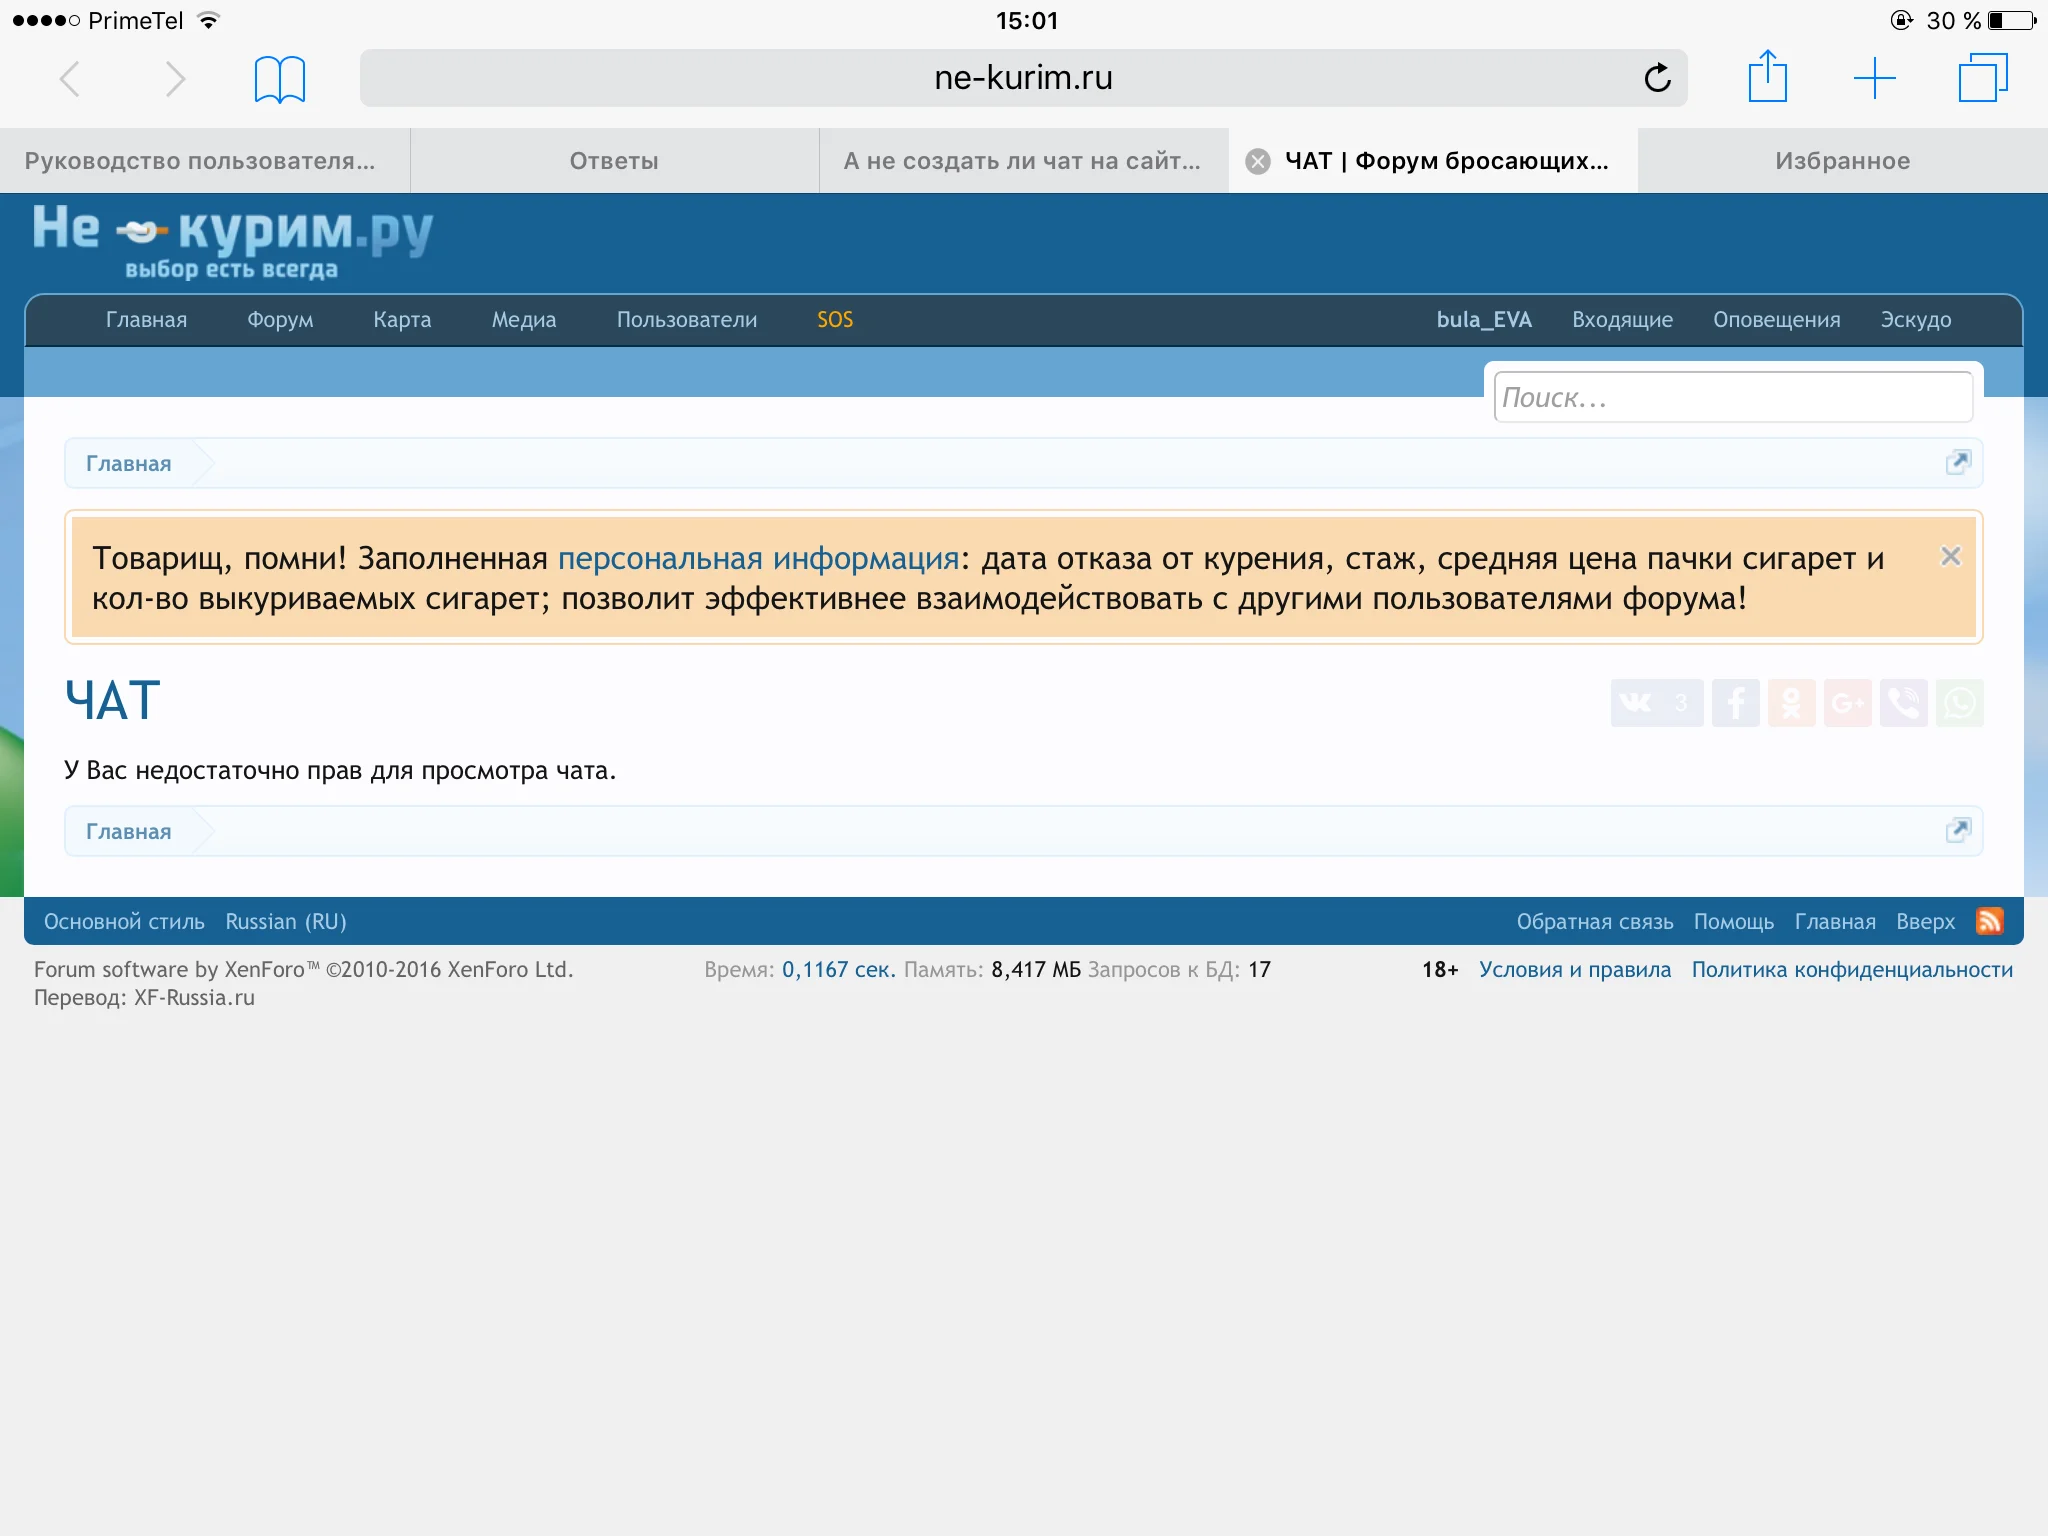This screenshot has height=1536, width=2048.
Task: Open the Форум navigation menu item
Action: [x=280, y=320]
